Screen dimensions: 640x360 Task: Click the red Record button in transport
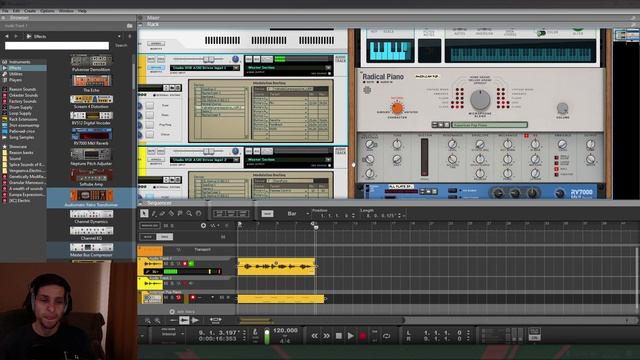point(362,336)
